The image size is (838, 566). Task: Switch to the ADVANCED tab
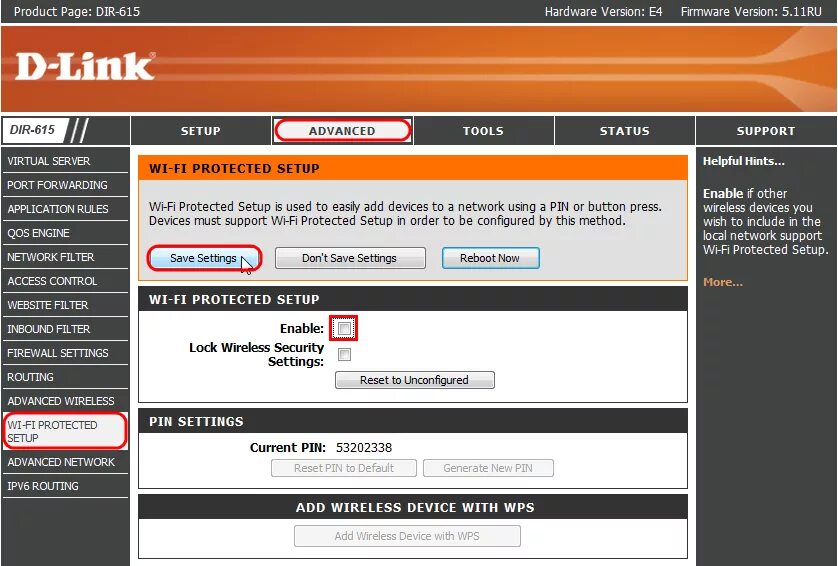[342, 131]
